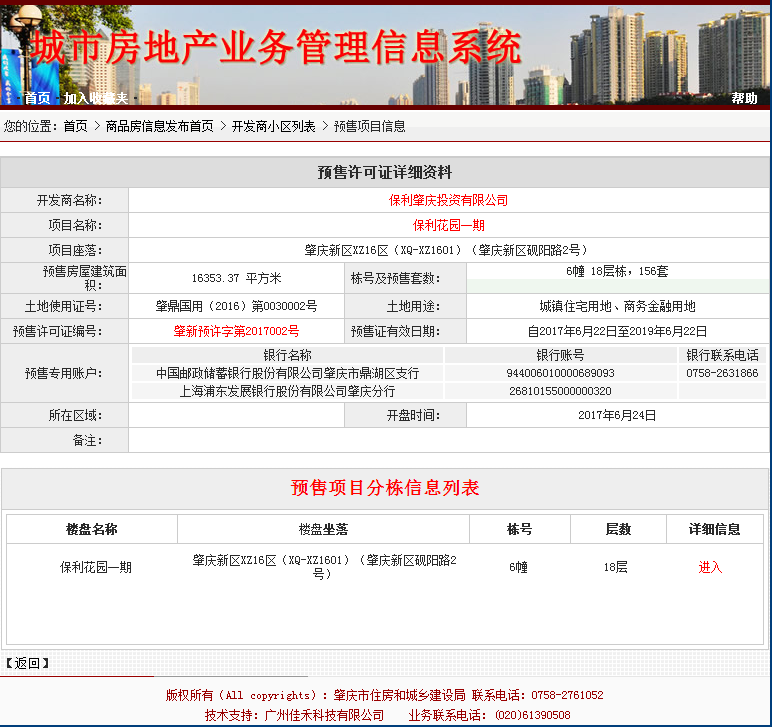Click 首页 in the banner navigation
This screenshot has width=772, height=727.
pos(37,98)
